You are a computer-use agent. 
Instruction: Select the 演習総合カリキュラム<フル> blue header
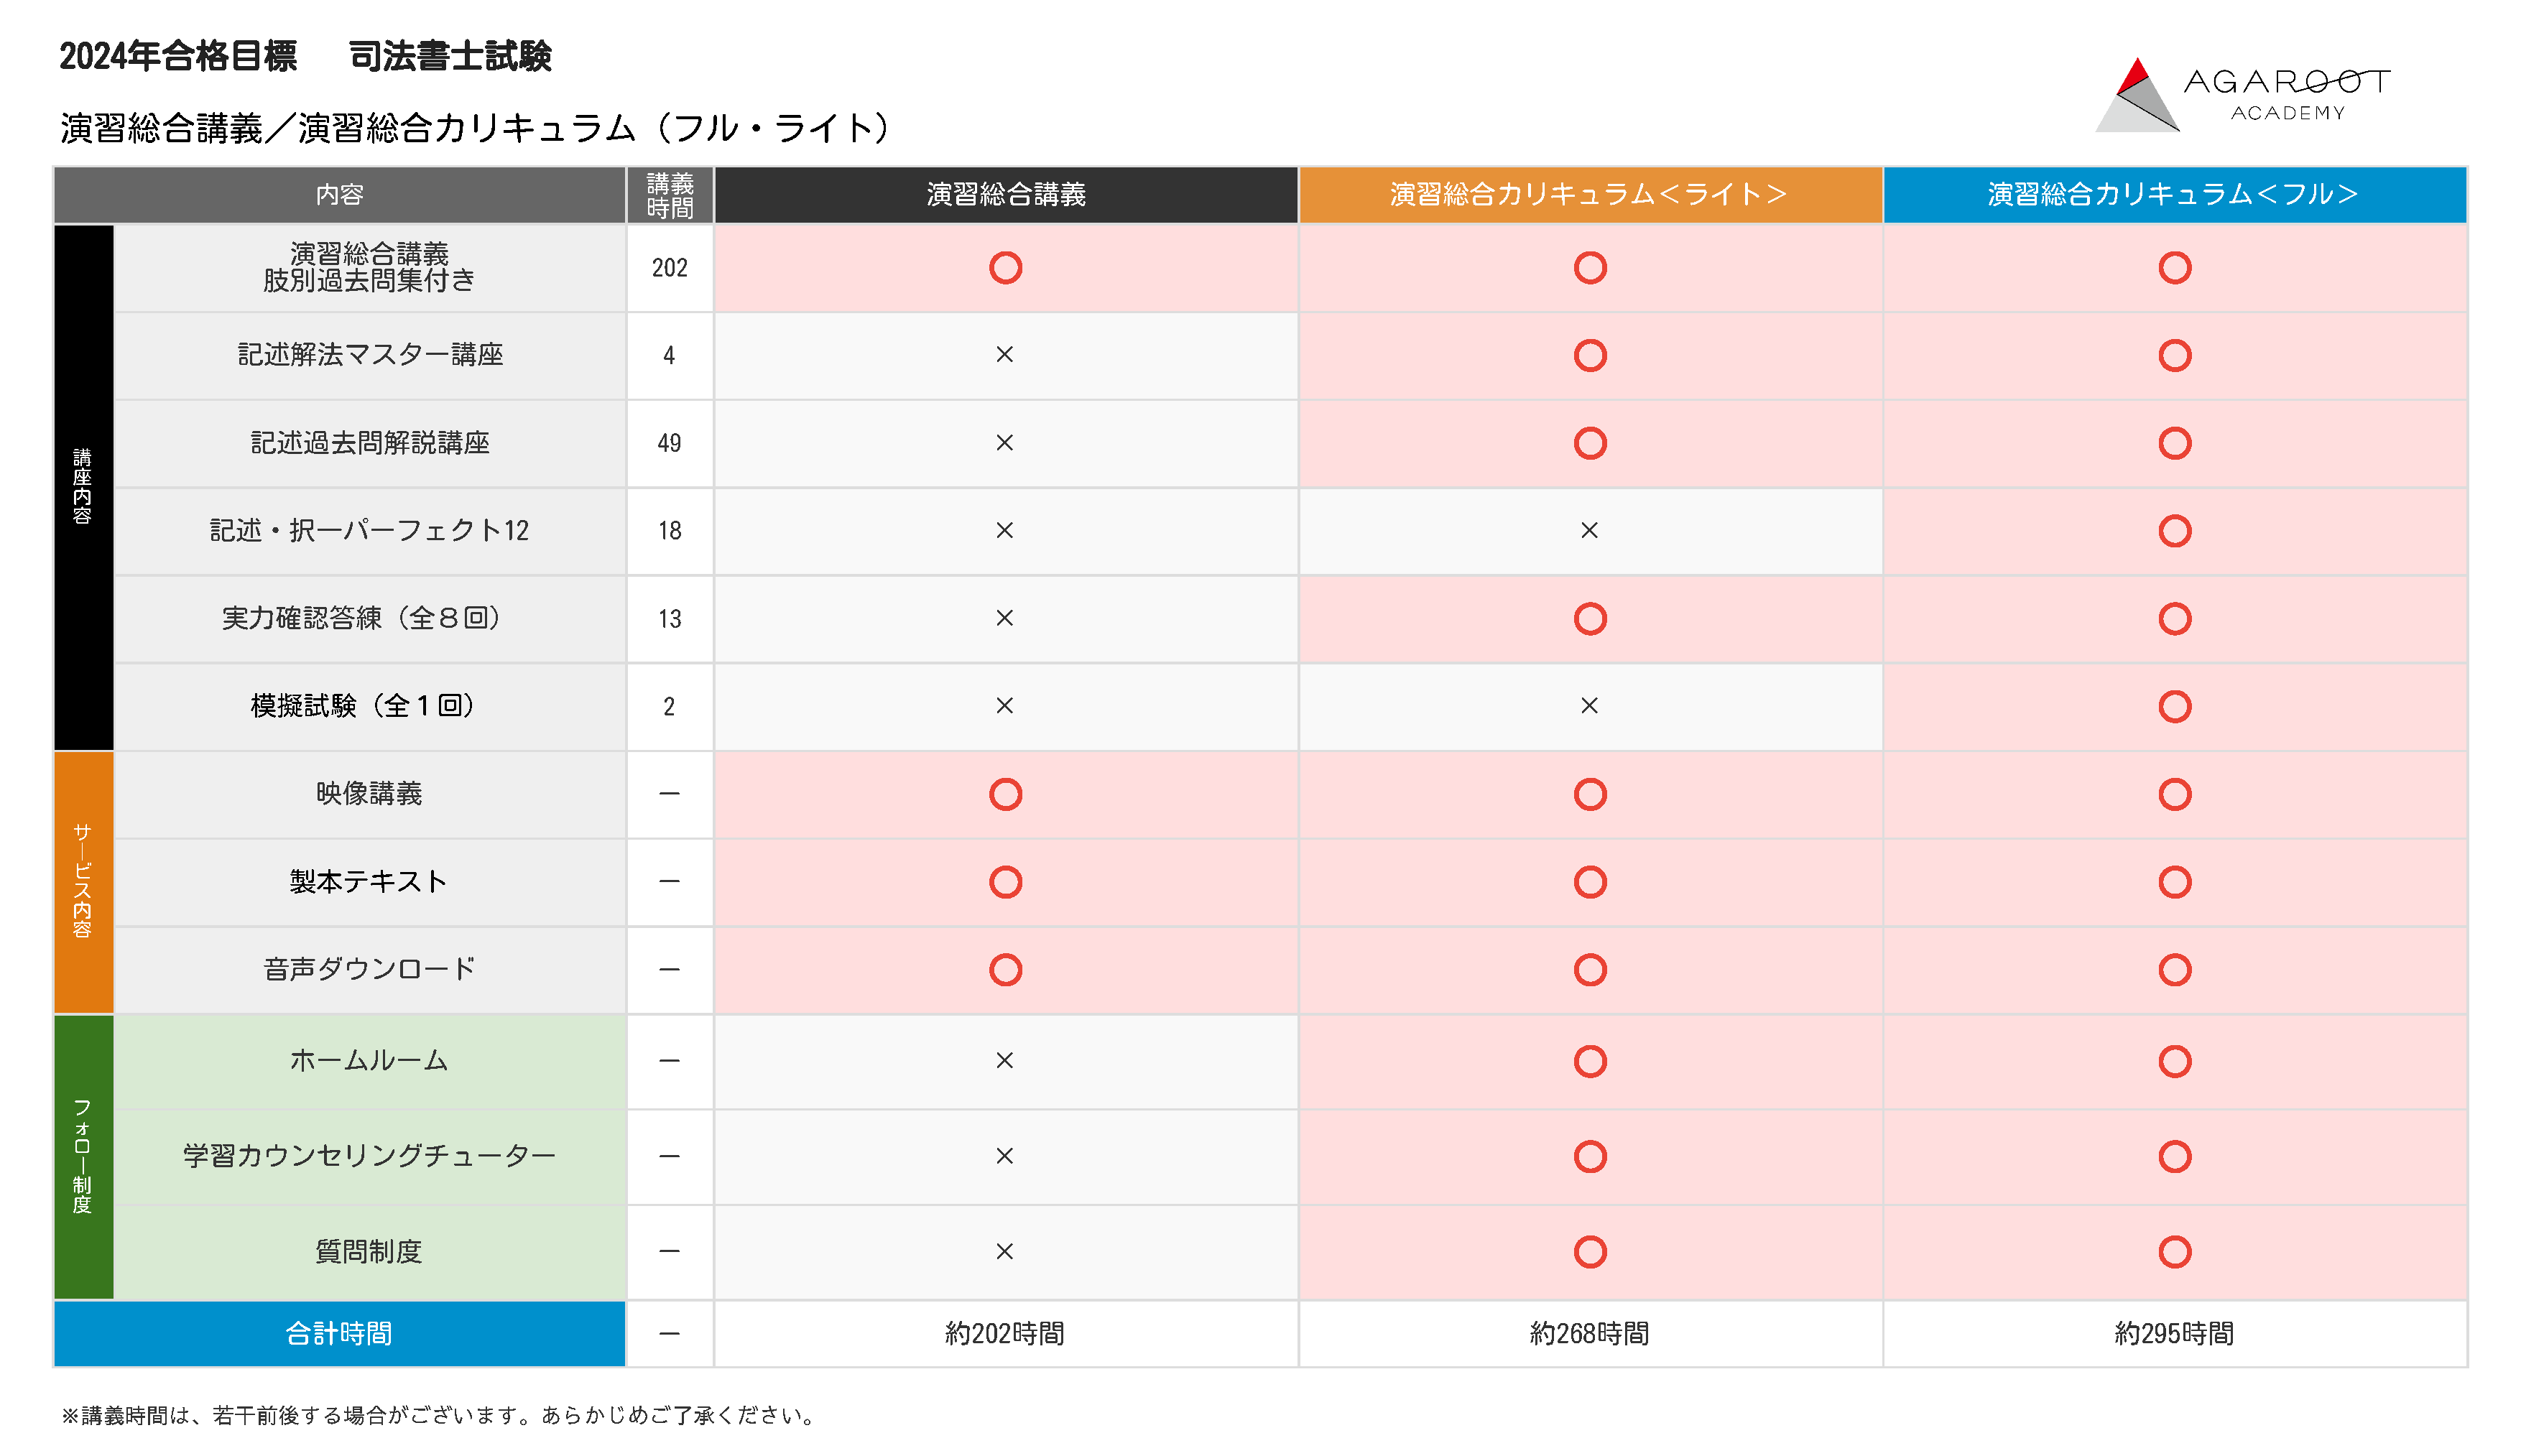tap(2174, 194)
